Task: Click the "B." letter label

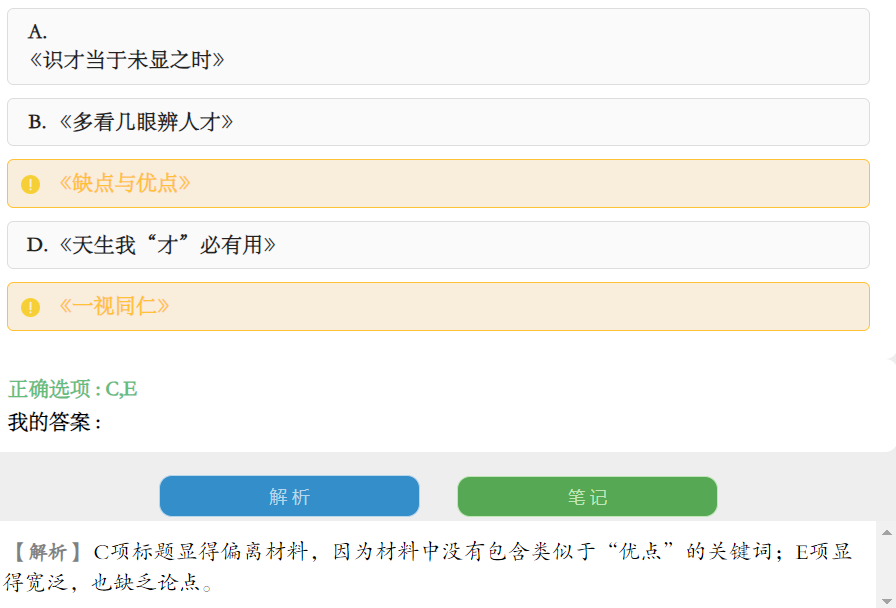Action: [x=38, y=122]
